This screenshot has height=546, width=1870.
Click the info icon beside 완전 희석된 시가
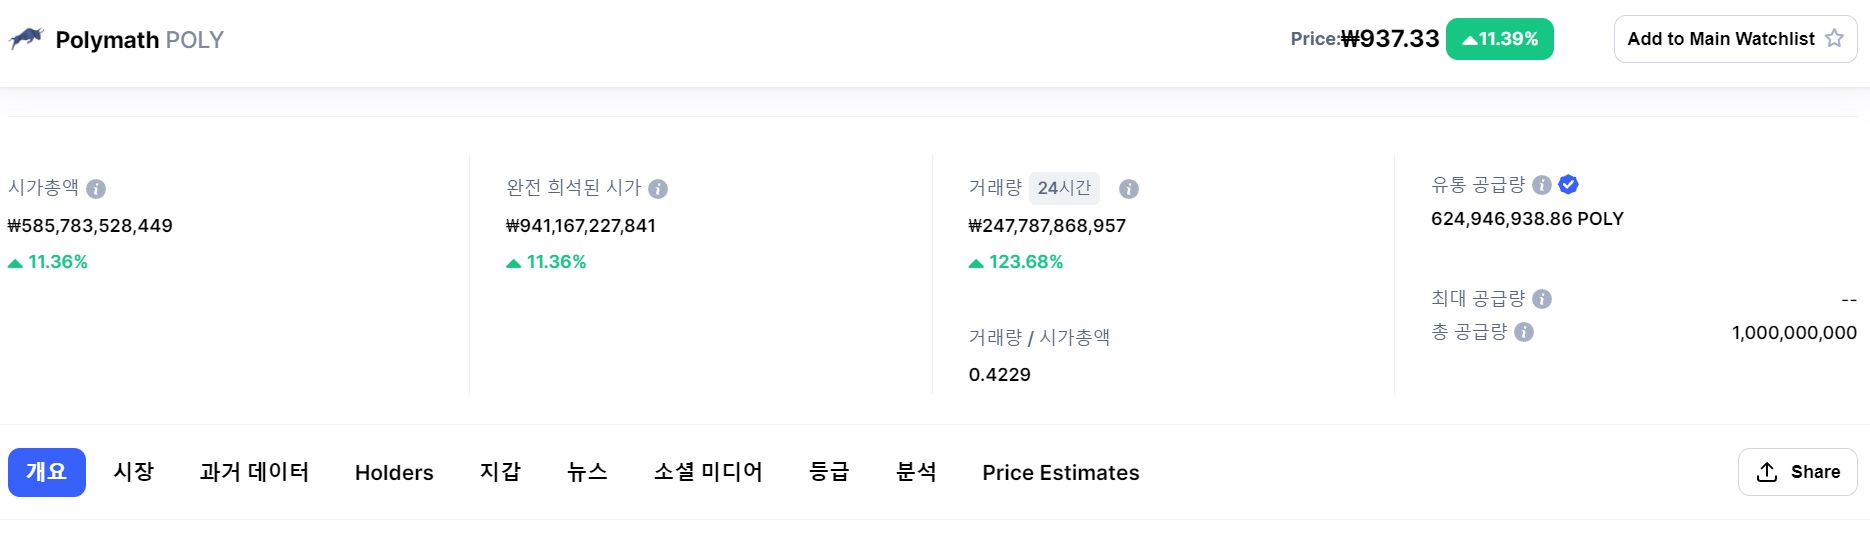(658, 189)
